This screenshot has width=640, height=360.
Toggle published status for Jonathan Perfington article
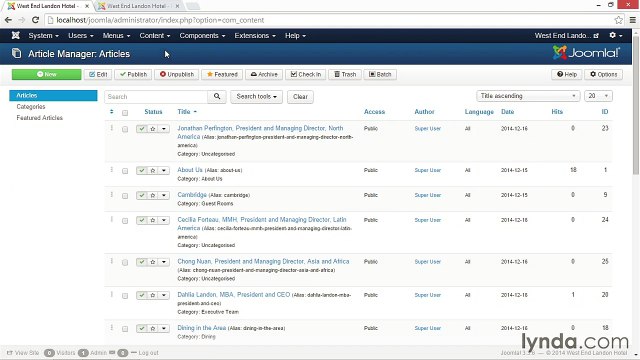click(142, 129)
